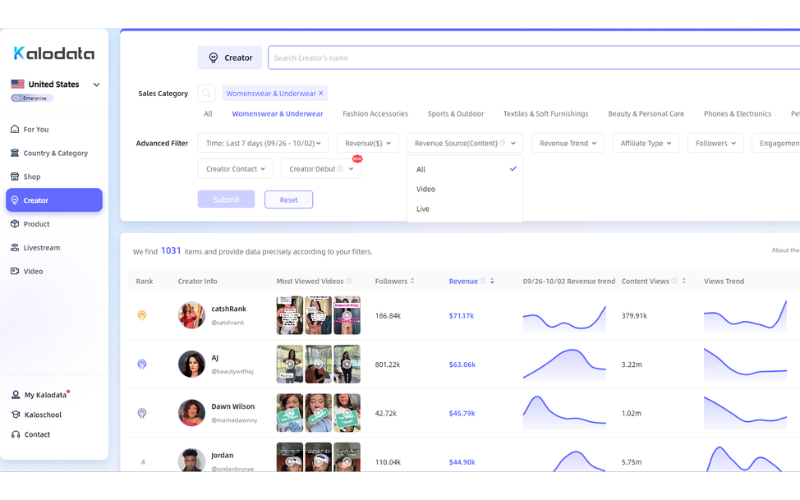Open AJ's profile avatar
The height and width of the screenshot is (500, 800).
191,364
